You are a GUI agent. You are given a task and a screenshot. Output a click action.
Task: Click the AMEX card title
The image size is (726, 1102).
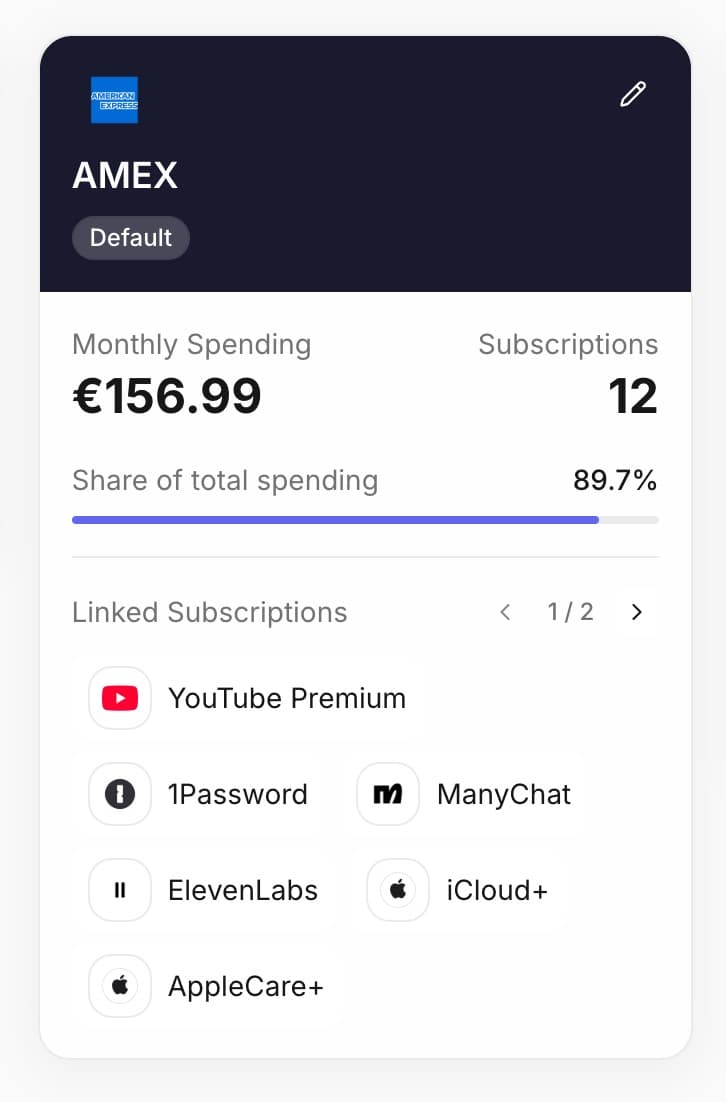pos(125,176)
